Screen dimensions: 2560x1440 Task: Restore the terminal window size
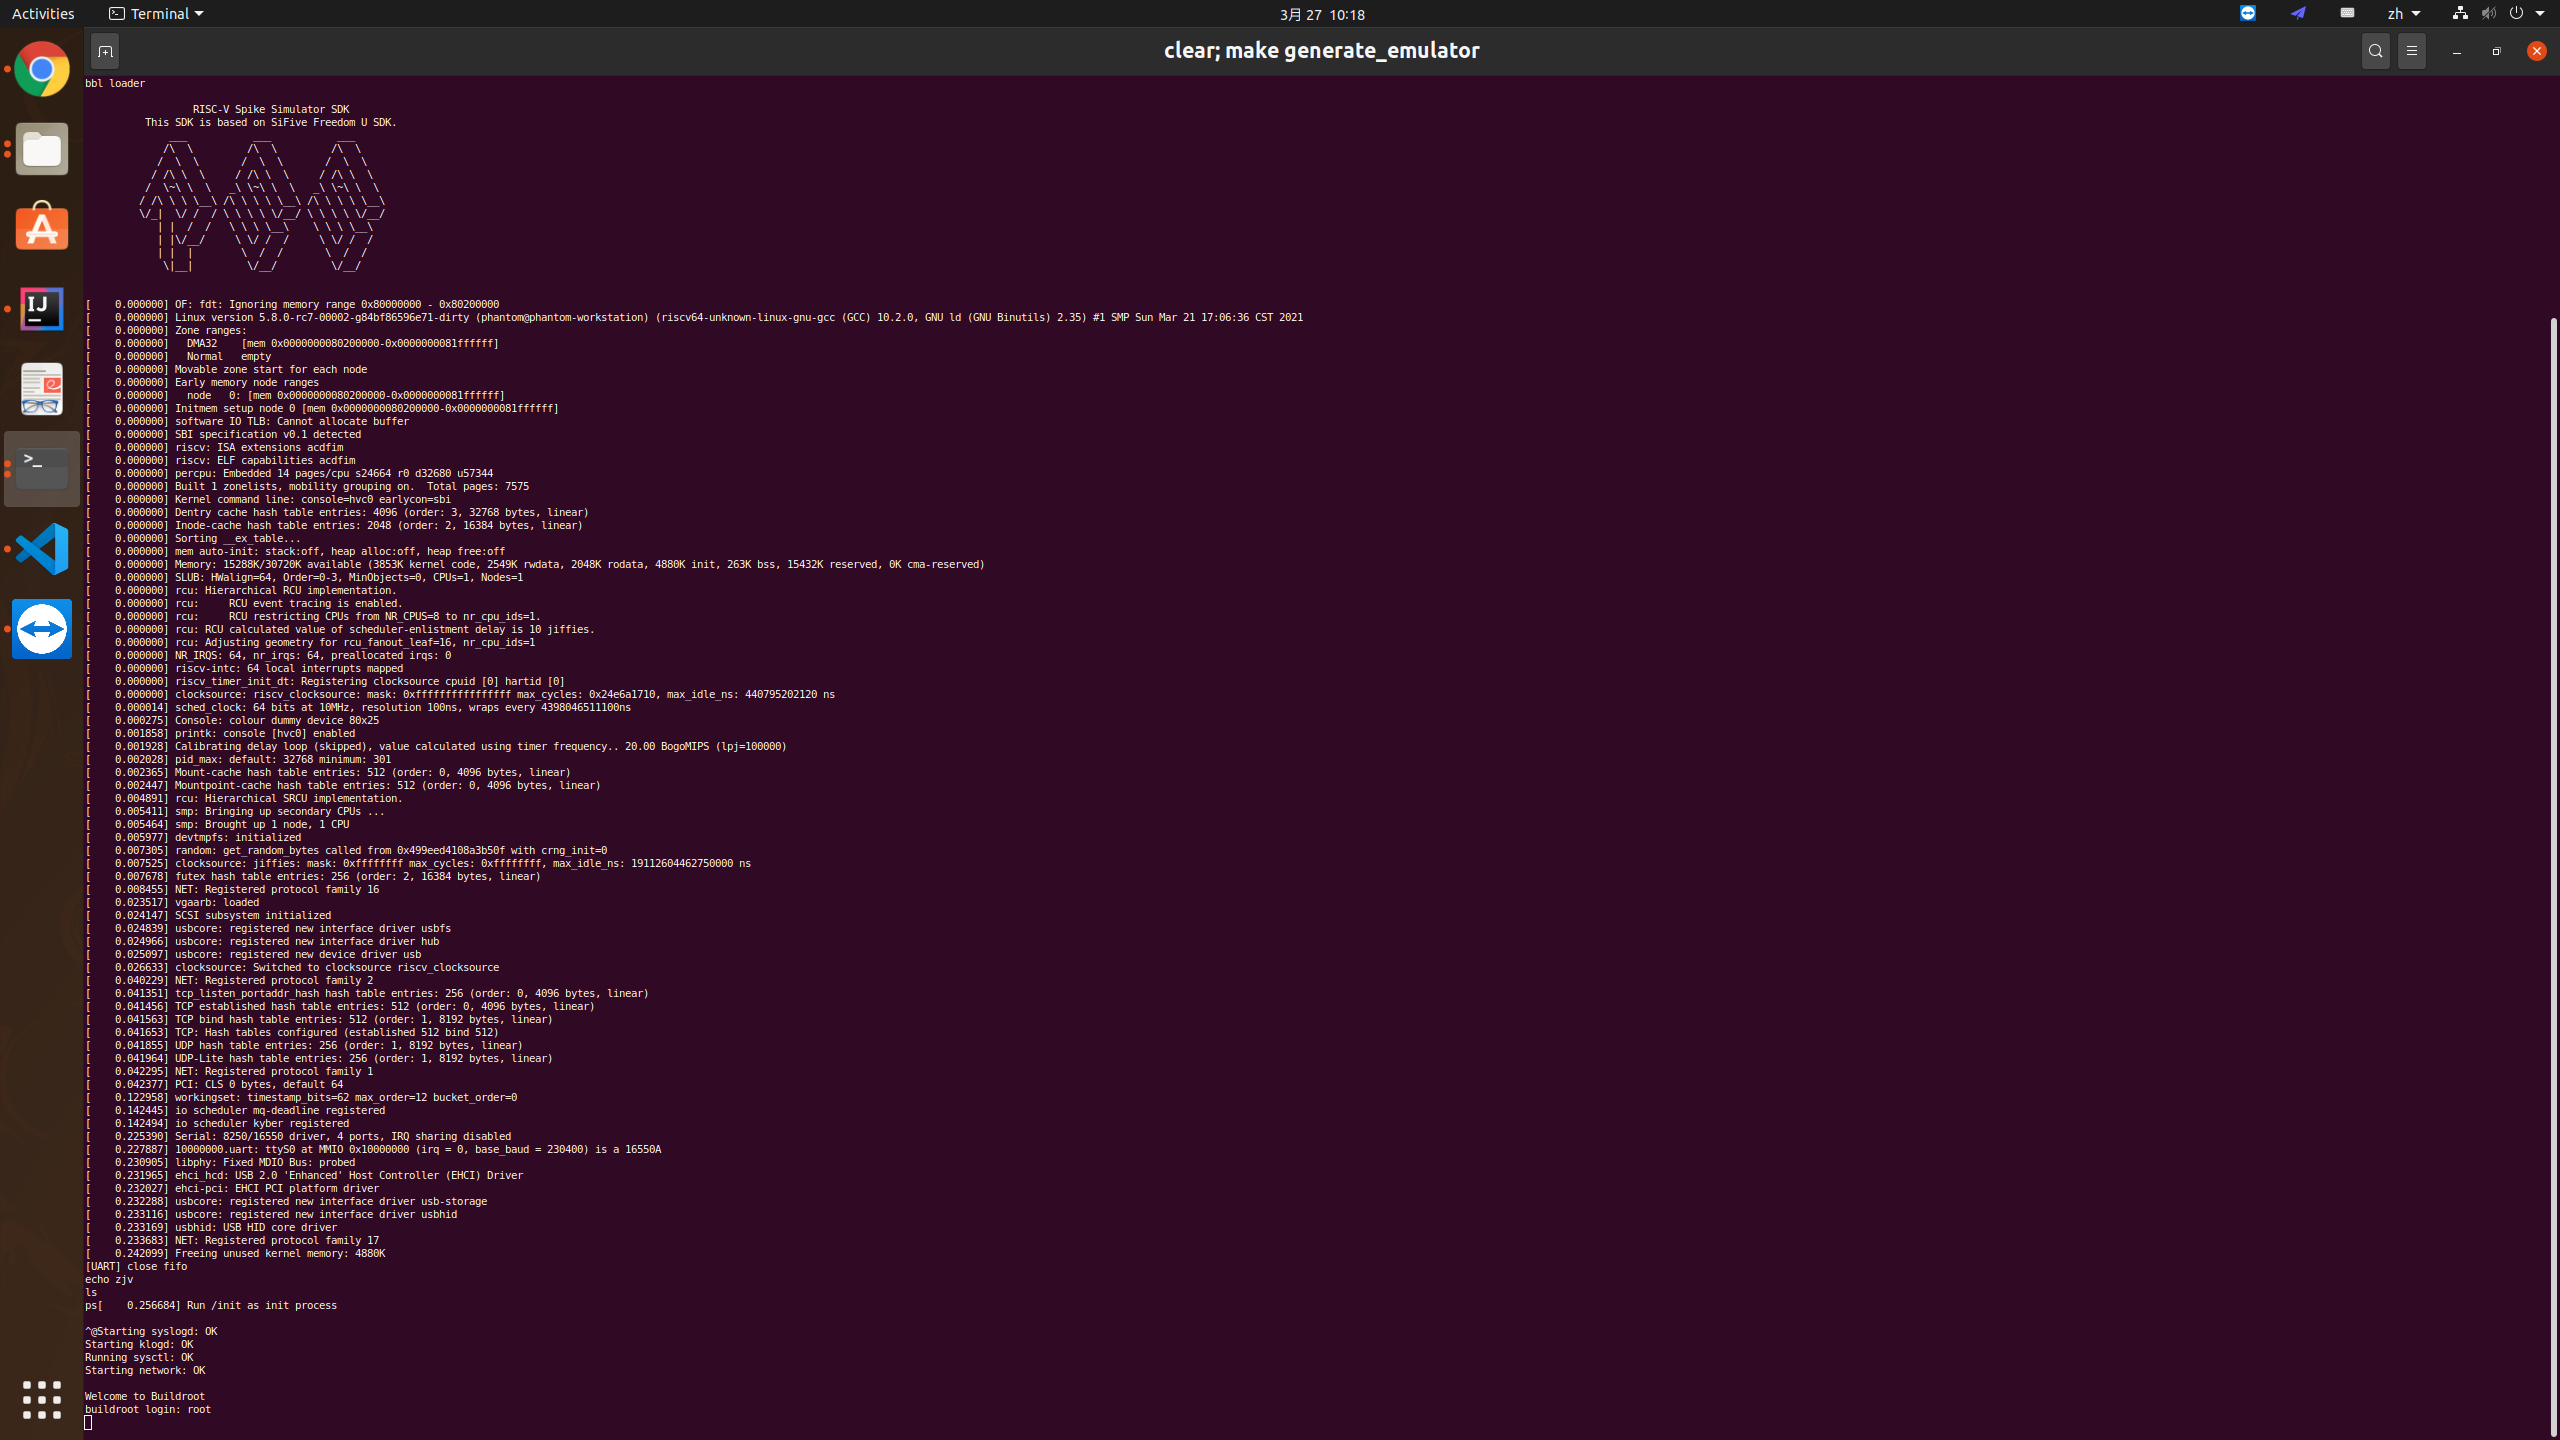coord(2496,51)
